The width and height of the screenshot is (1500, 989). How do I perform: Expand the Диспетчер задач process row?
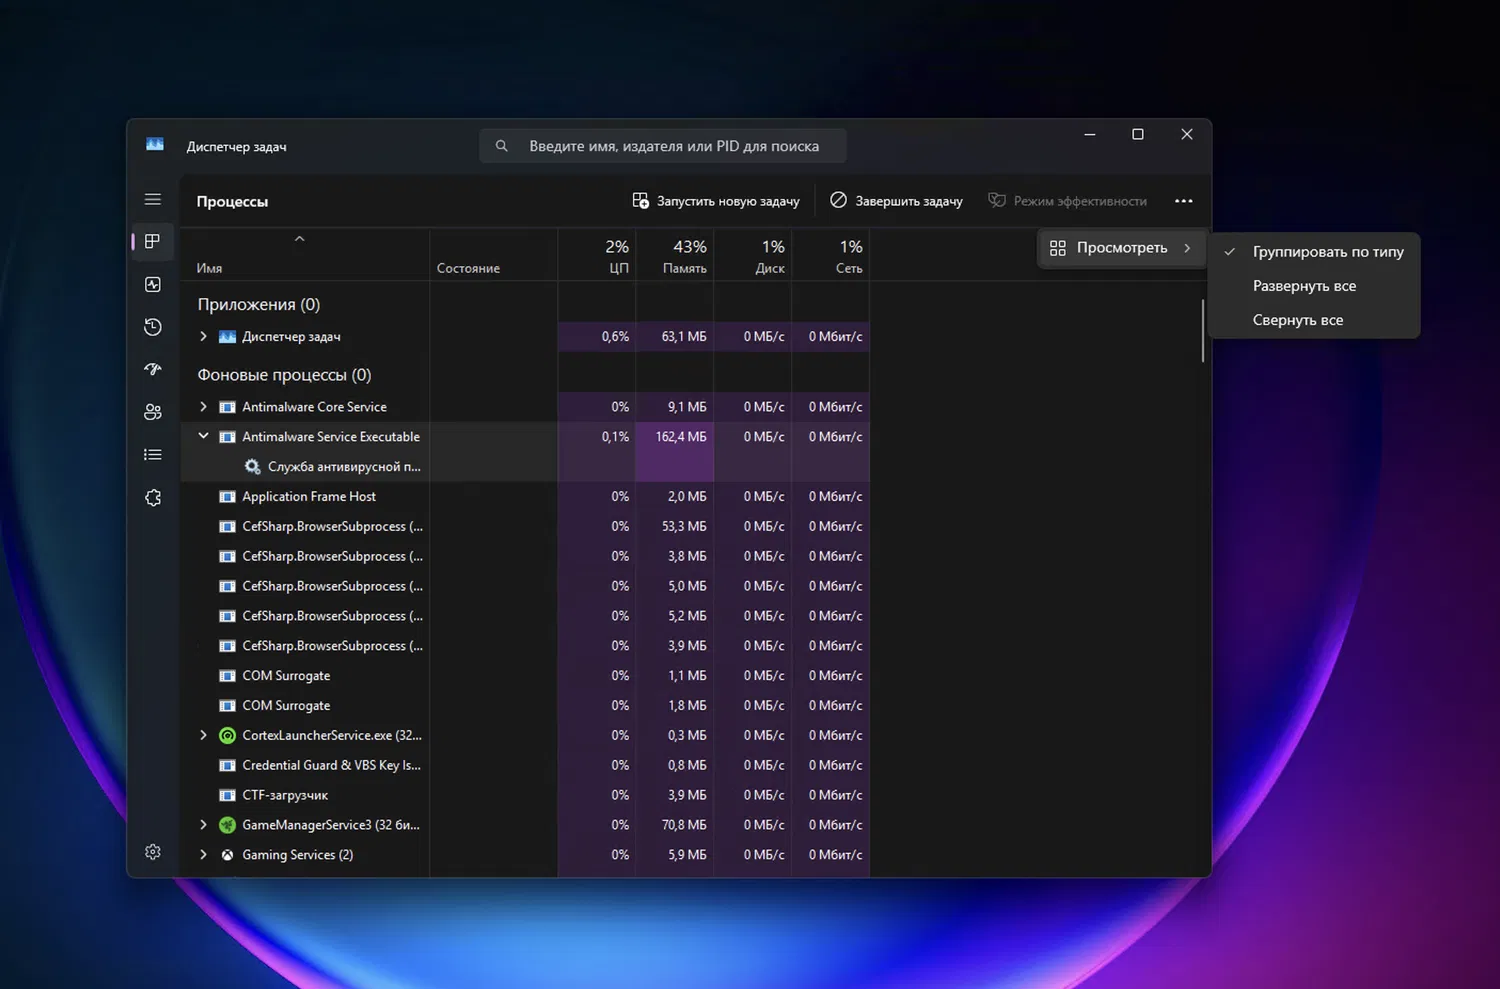tap(203, 337)
